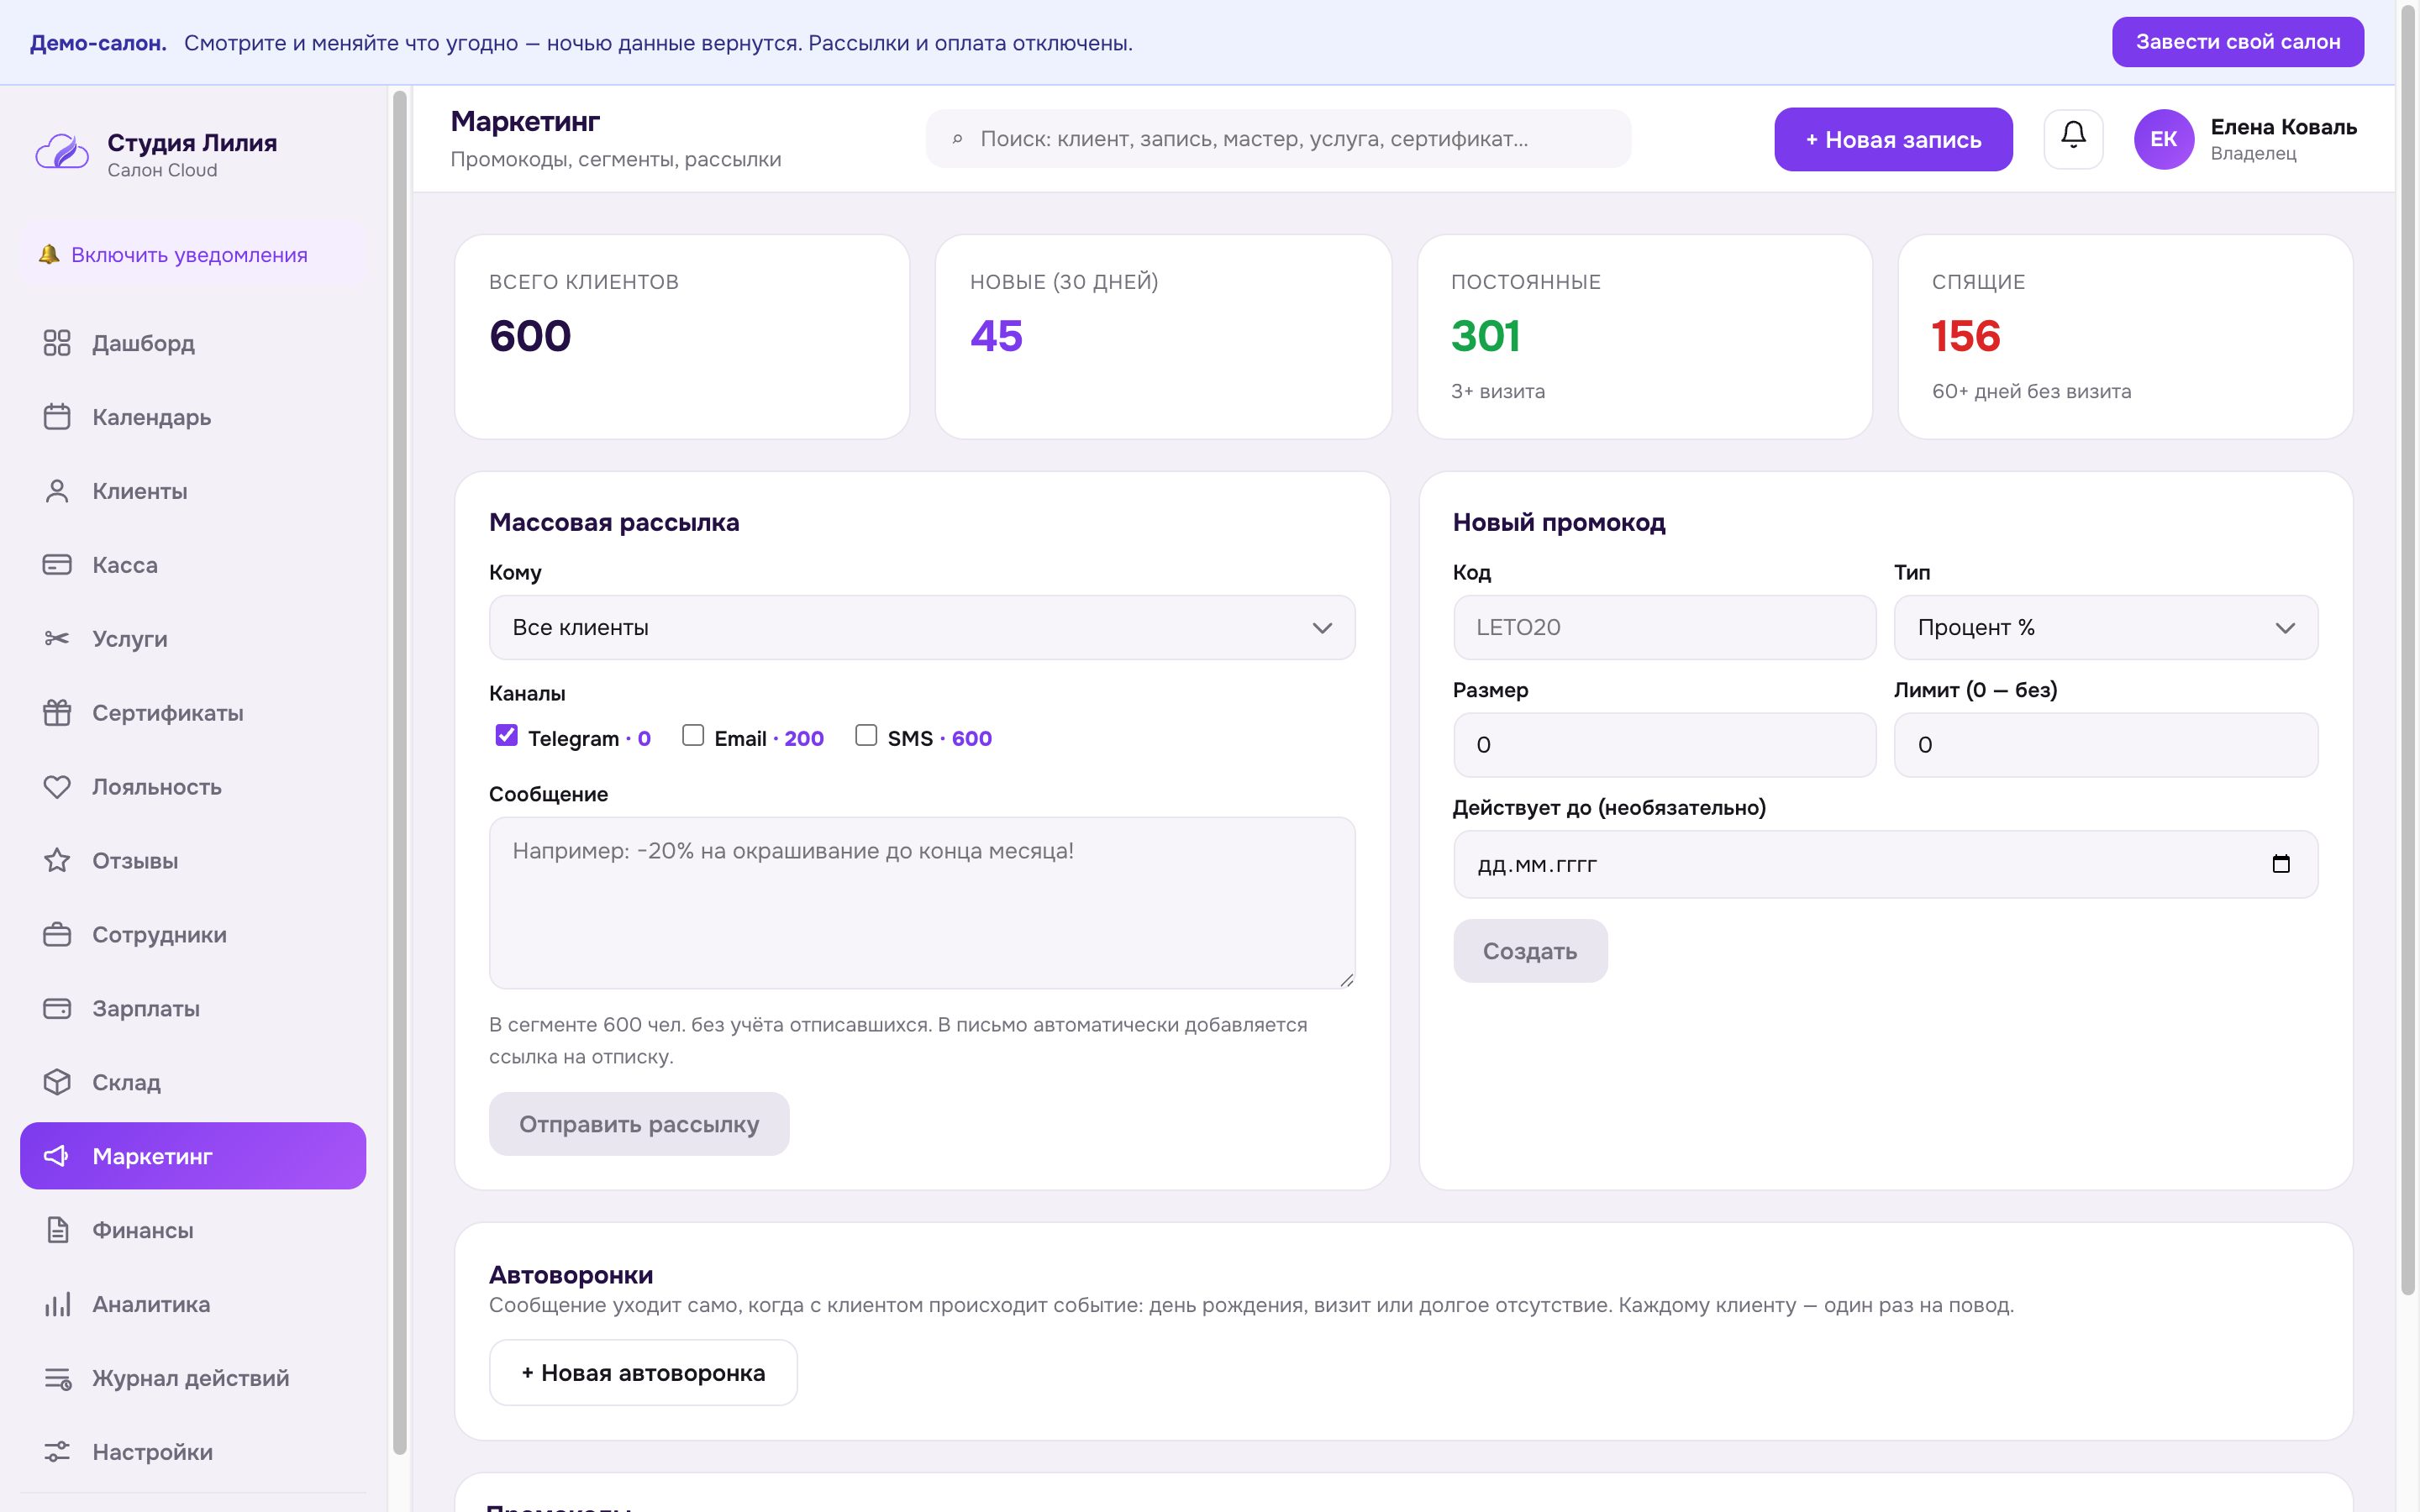Click the Зарплаты wallet icon
This screenshot has height=1512, width=2420.
pyautogui.click(x=57, y=1009)
